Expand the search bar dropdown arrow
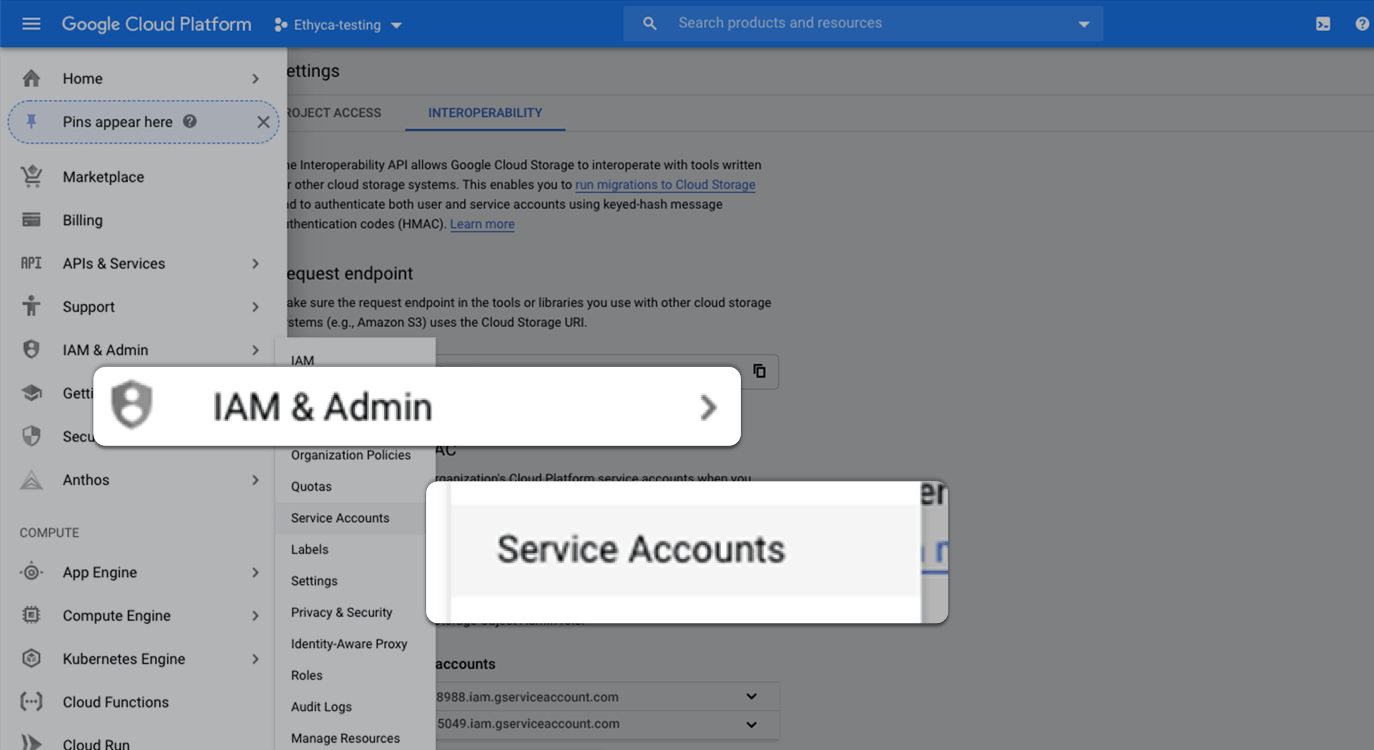The image size is (1374, 750). 1084,24
